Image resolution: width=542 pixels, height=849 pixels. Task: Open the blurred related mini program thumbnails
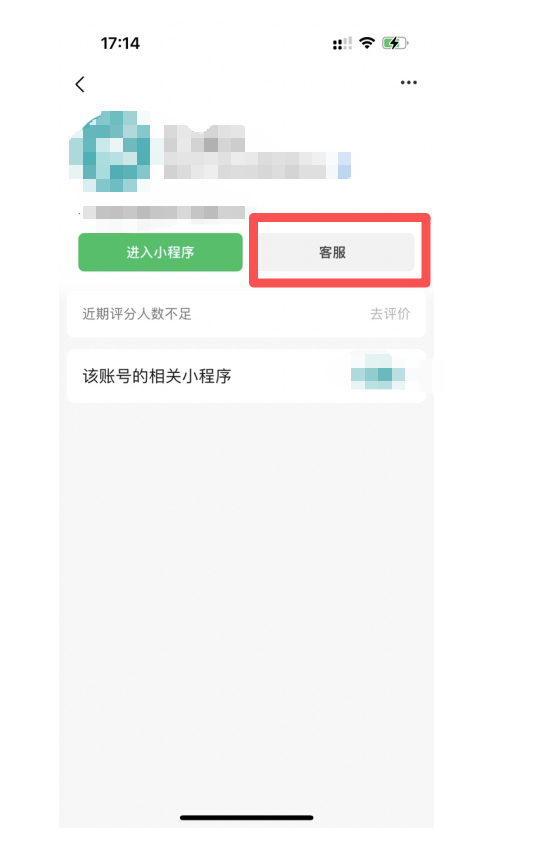coord(378,372)
